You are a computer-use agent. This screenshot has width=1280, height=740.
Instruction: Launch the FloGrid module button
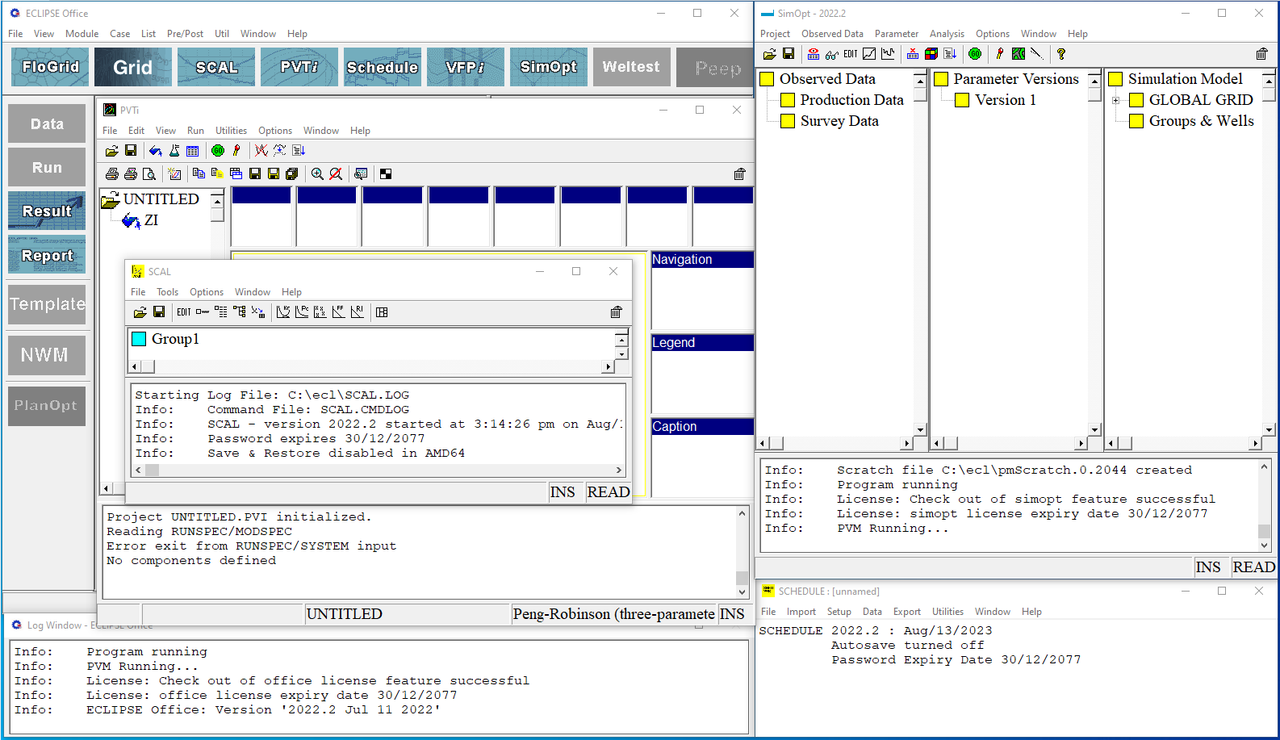point(50,67)
